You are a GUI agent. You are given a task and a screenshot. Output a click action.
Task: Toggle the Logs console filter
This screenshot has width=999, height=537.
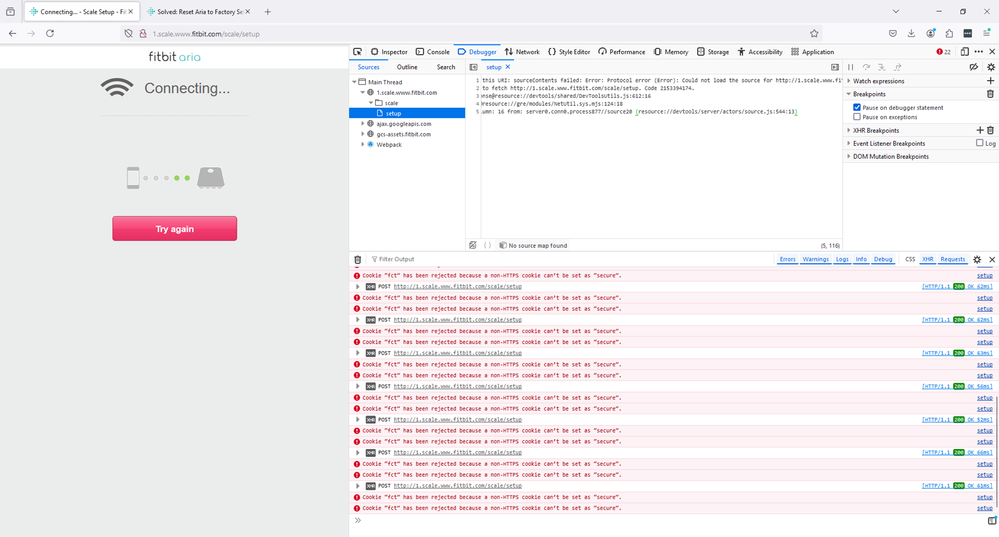point(842,259)
